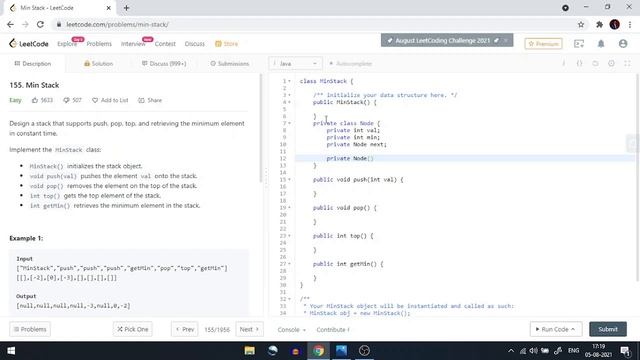Open the user profile avatar menu

tap(623, 43)
